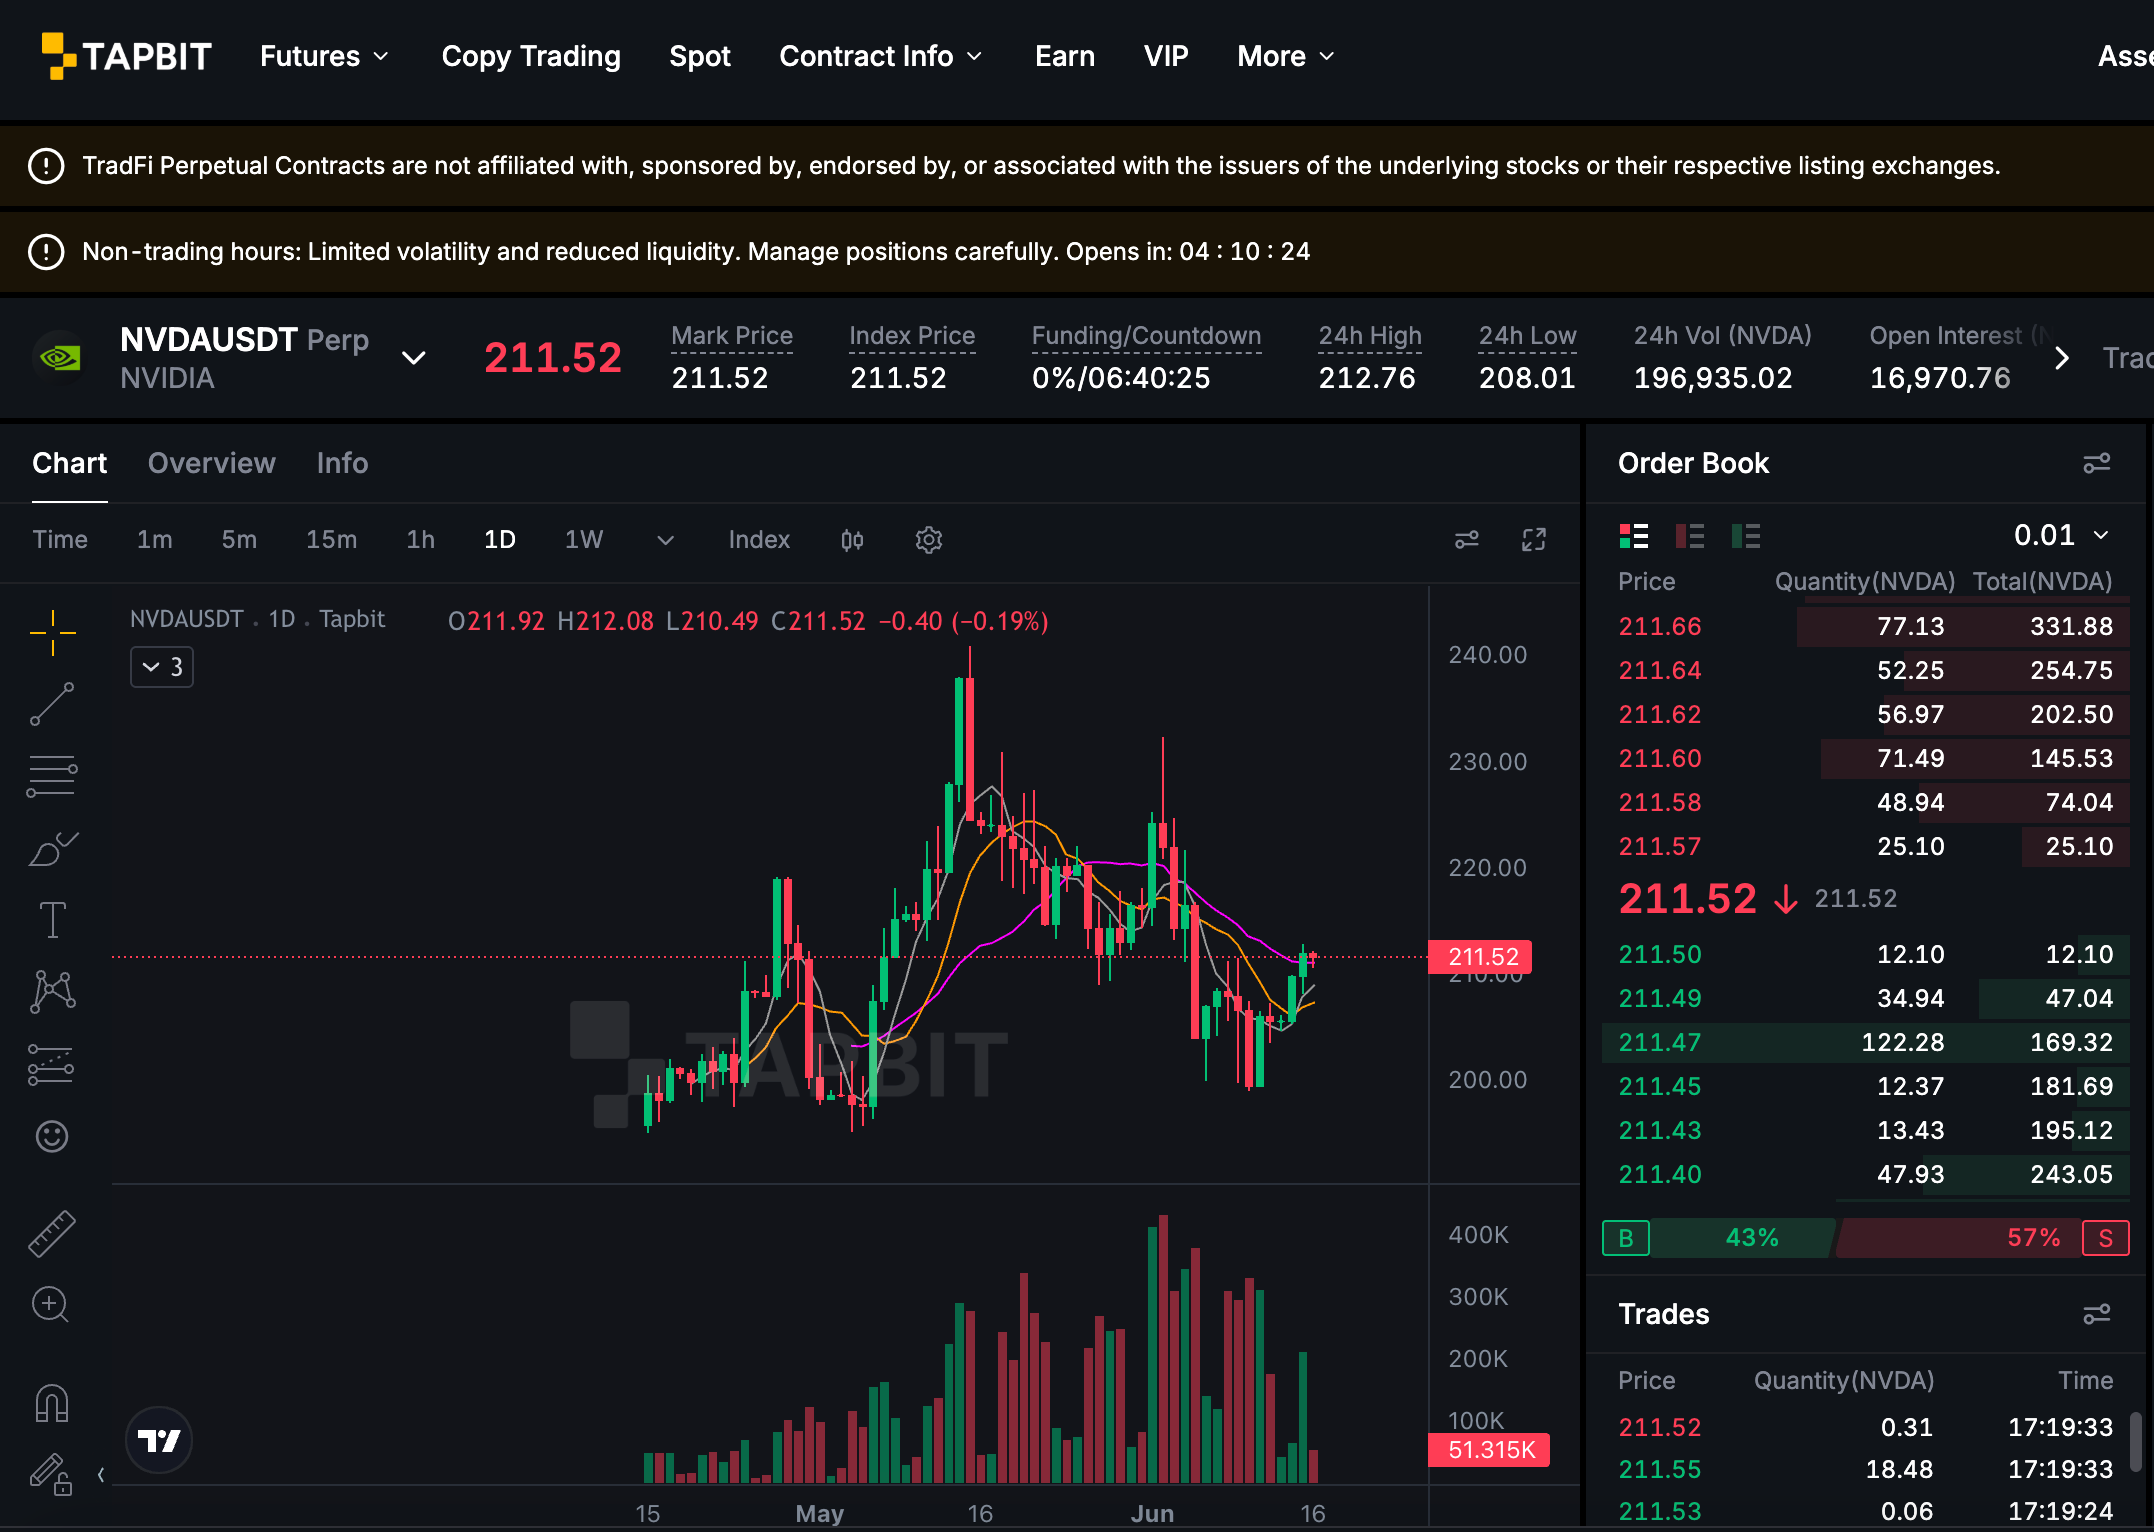Open the Futures dropdown menu
The width and height of the screenshot is (2154, 1532).
pyautogui.click(x=324, y=56)
